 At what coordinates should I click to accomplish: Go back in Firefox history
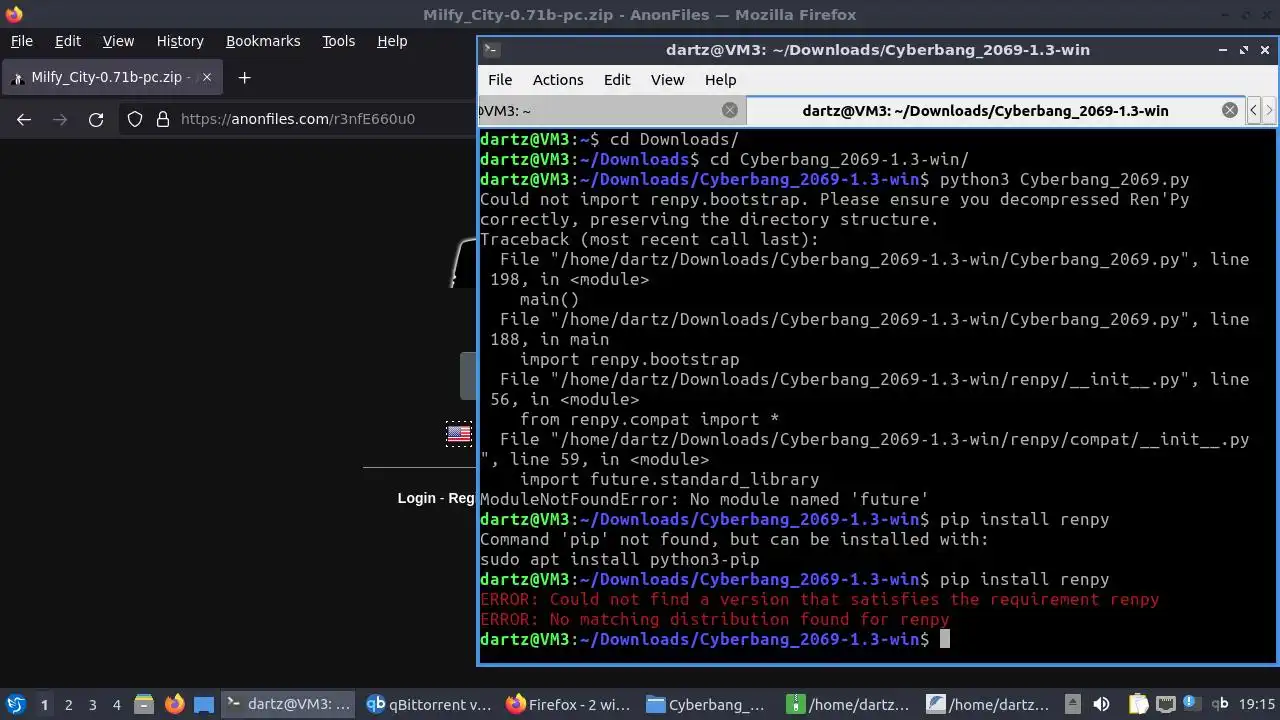pos(24,119)
